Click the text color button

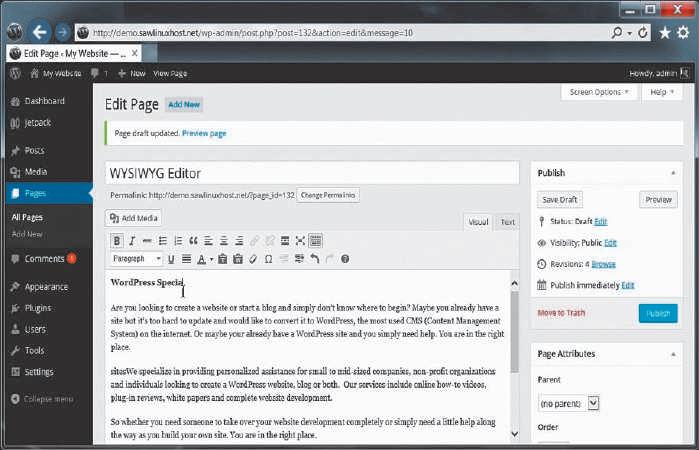click(201, 259)
